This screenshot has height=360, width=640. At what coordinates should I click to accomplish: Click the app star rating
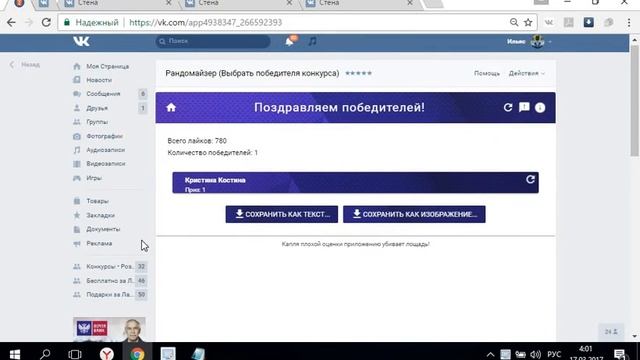click(358, 73)
